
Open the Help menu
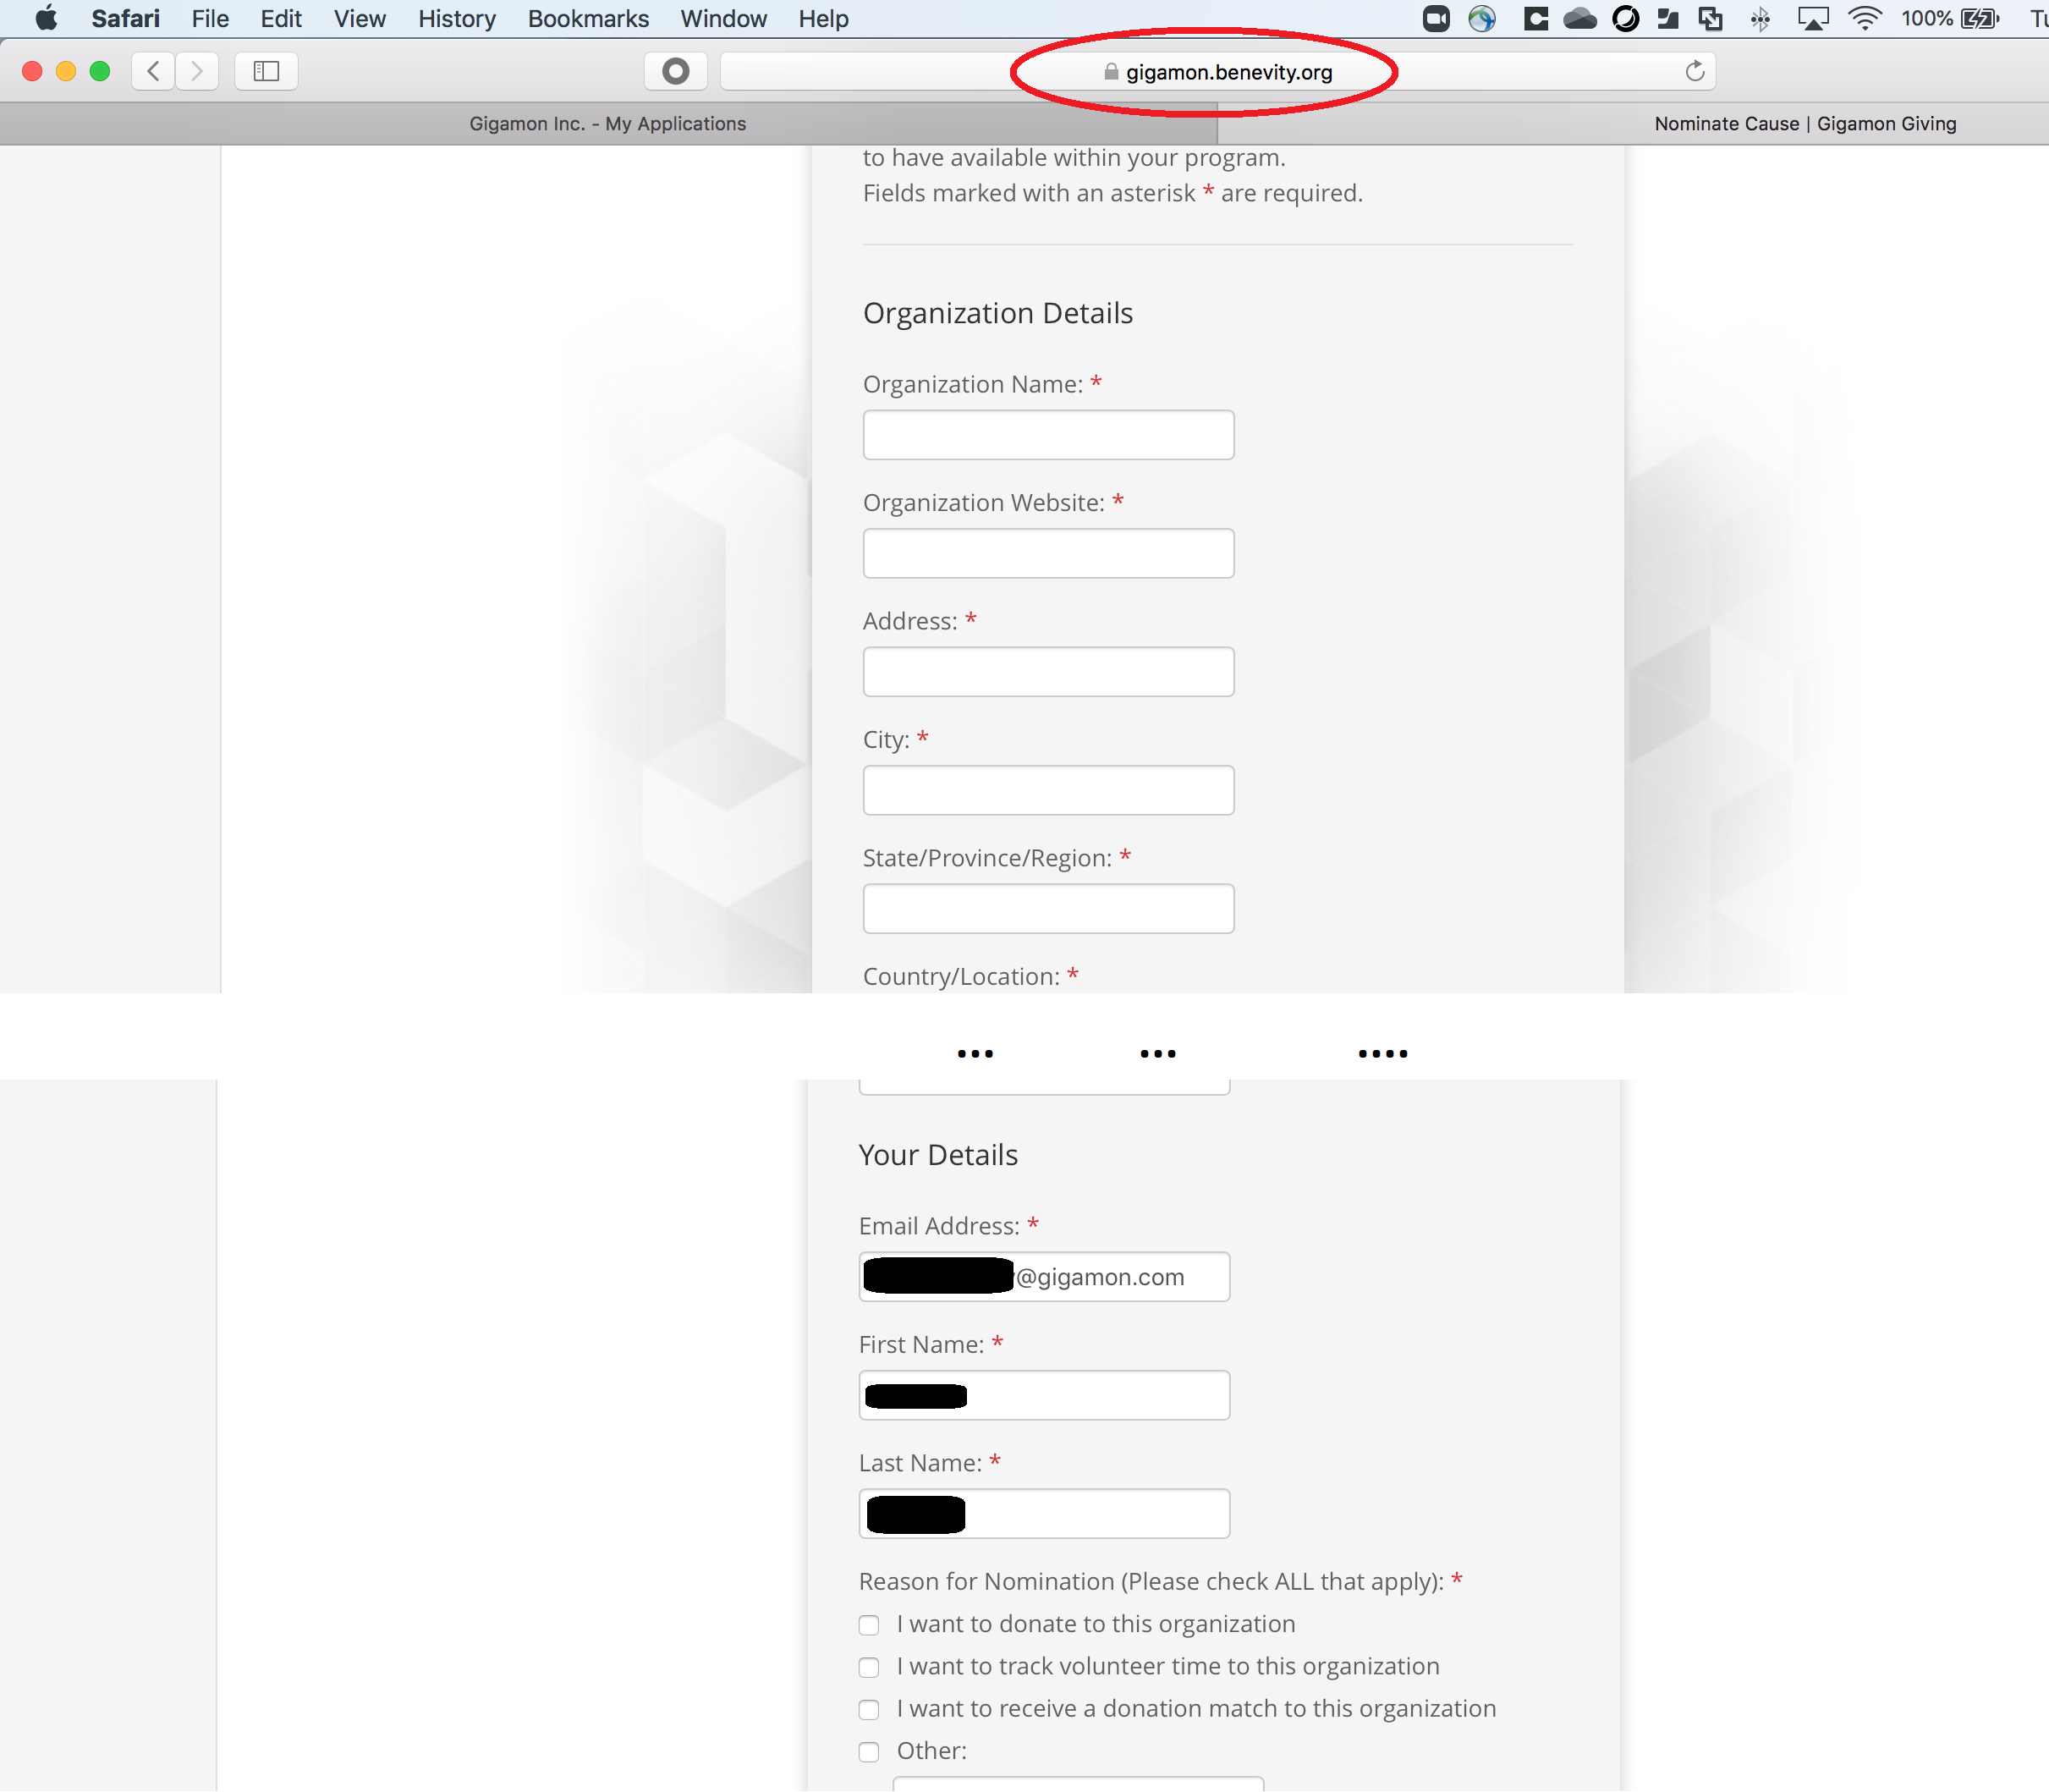[x=823, y=18]
